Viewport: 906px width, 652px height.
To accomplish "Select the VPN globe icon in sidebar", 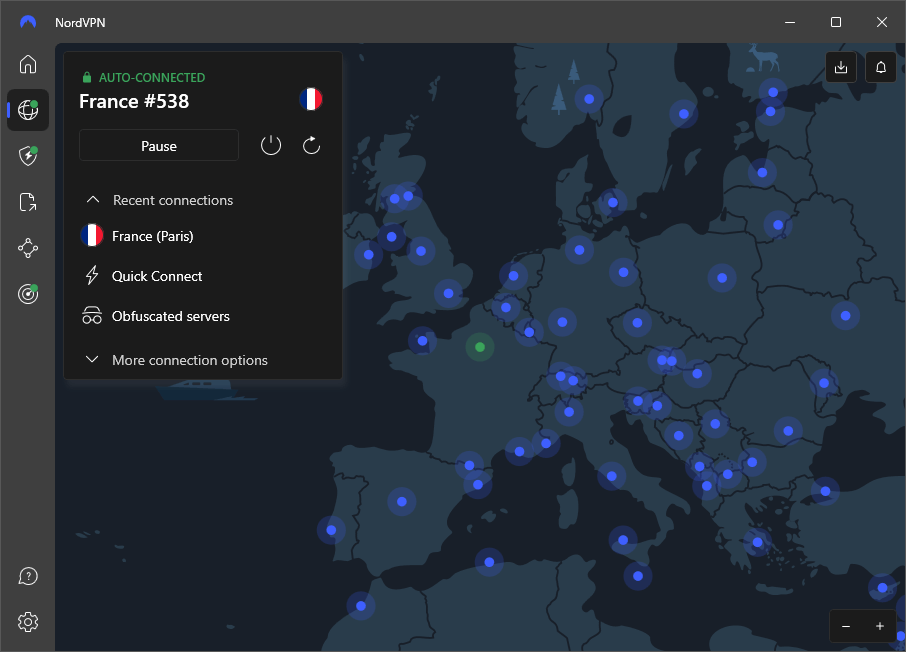I will (28, 110).
